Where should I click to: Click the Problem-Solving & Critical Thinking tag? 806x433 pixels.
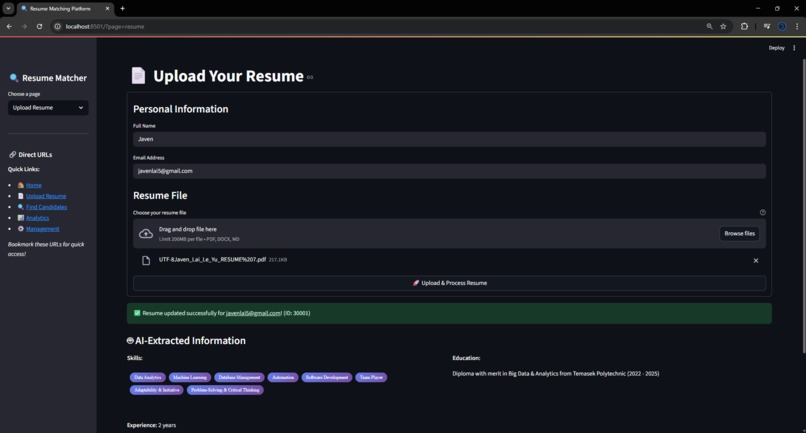pos(225,390)
